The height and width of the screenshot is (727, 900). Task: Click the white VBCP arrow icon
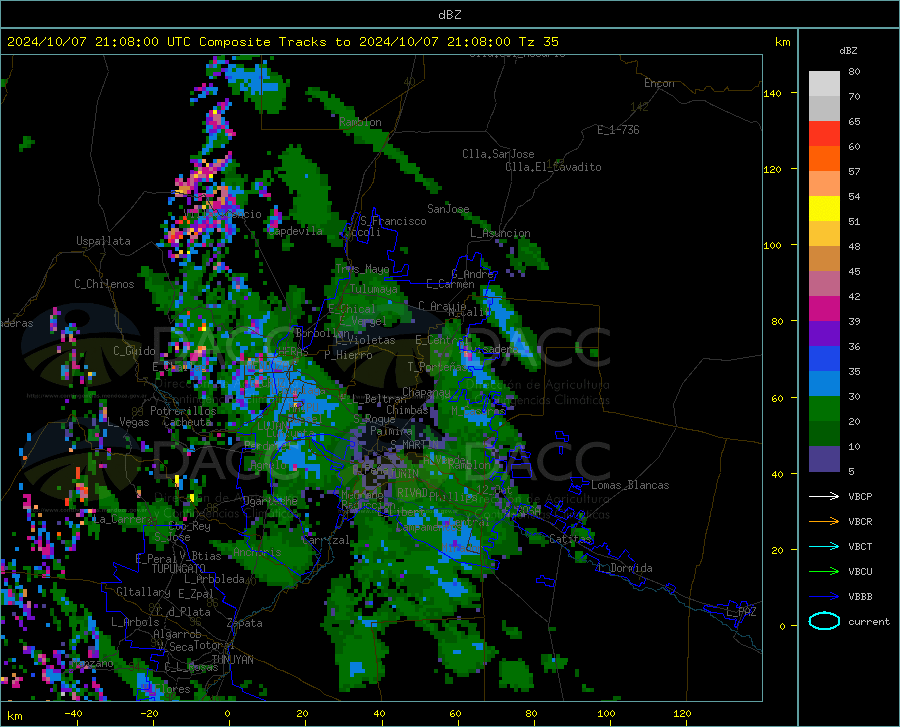coord(824,496)
